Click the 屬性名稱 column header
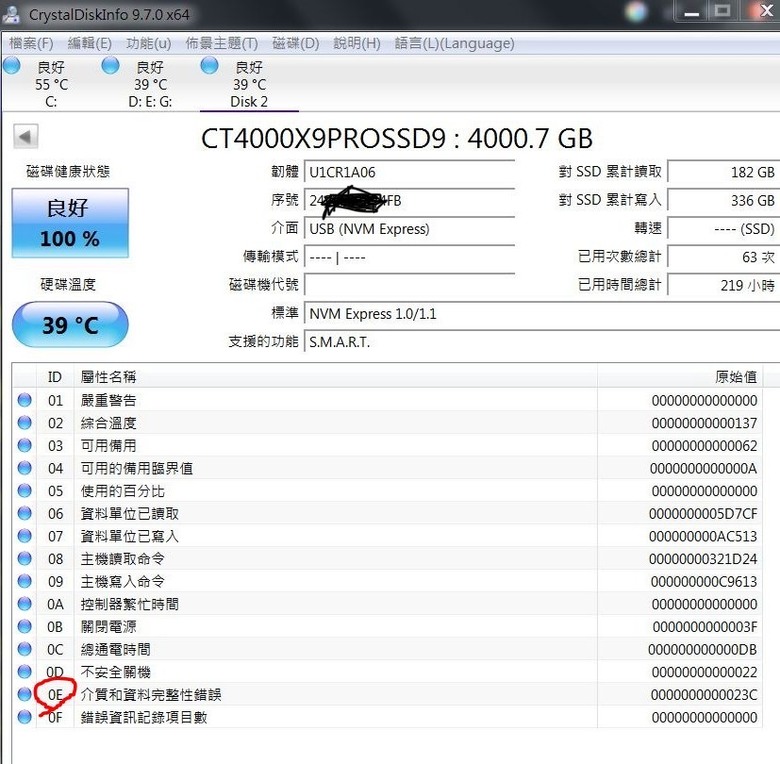Screen dimensions: 780x764 pyautogui.click(x=336, y=377)
